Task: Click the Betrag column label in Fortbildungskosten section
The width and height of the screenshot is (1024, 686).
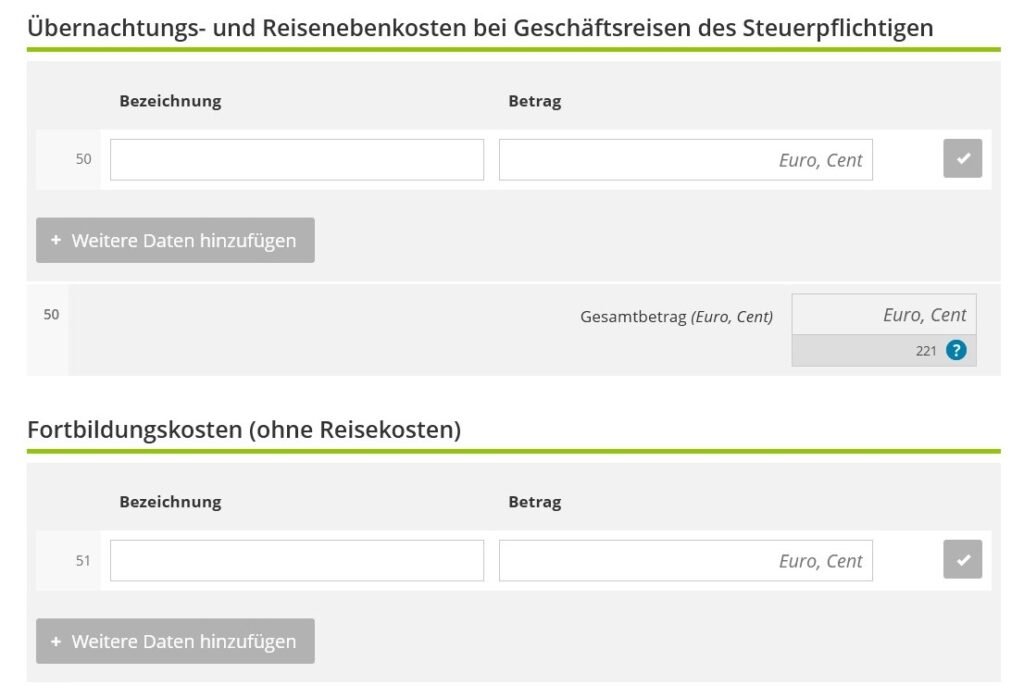Action: 535,502
